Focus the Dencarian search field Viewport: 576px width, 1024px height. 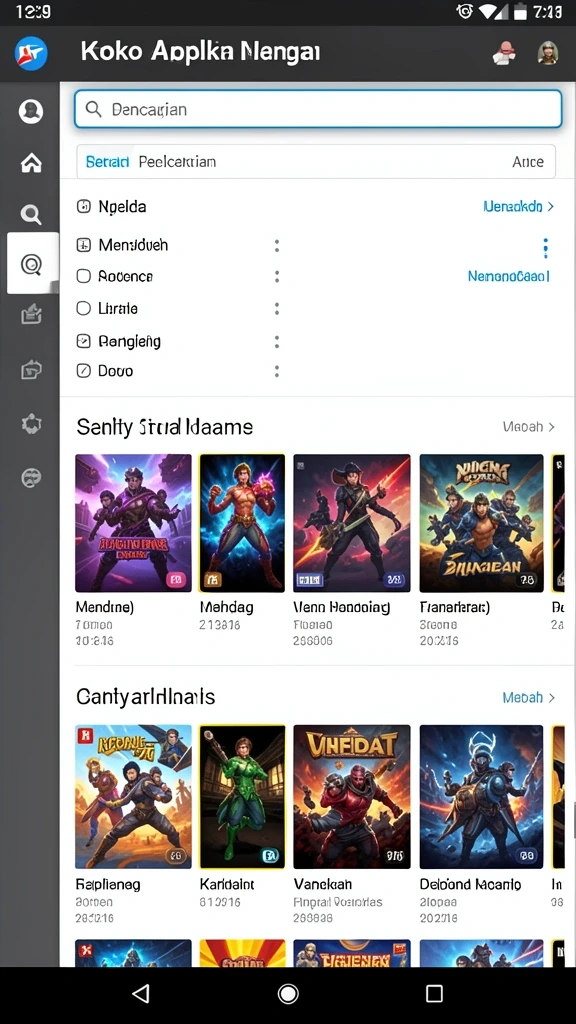click(x=318, y=109)
